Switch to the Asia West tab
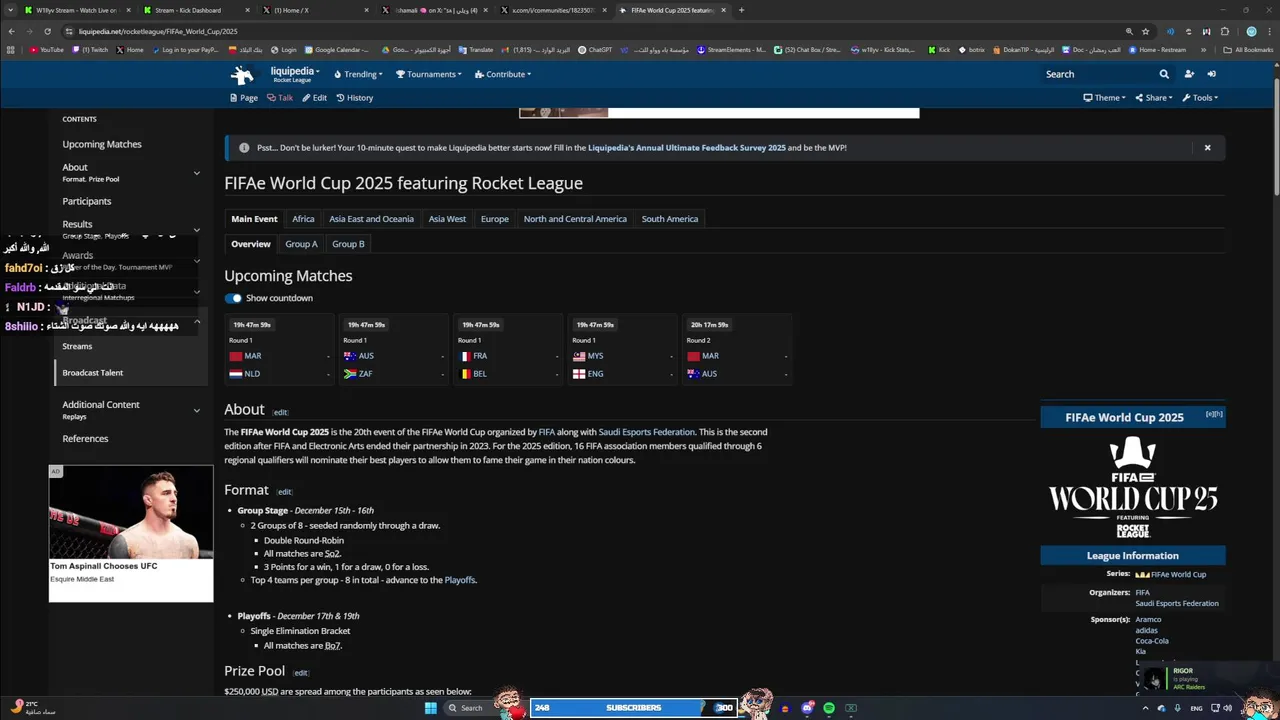 coord(447,219)
